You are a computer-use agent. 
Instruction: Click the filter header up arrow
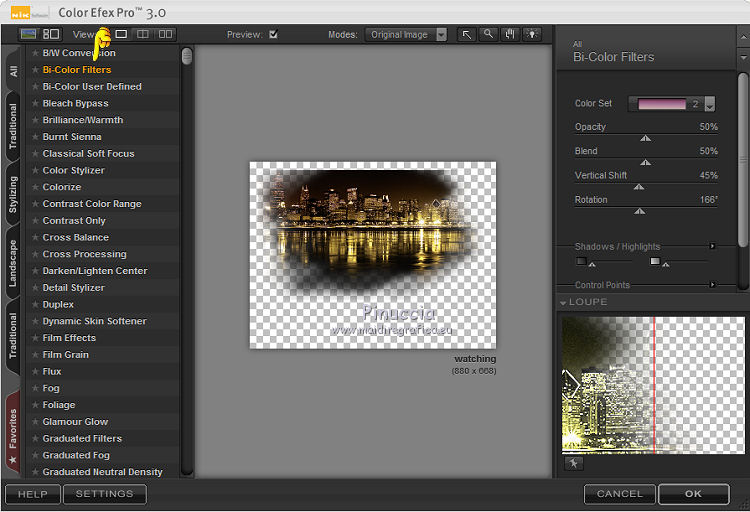tap(743, 37)
